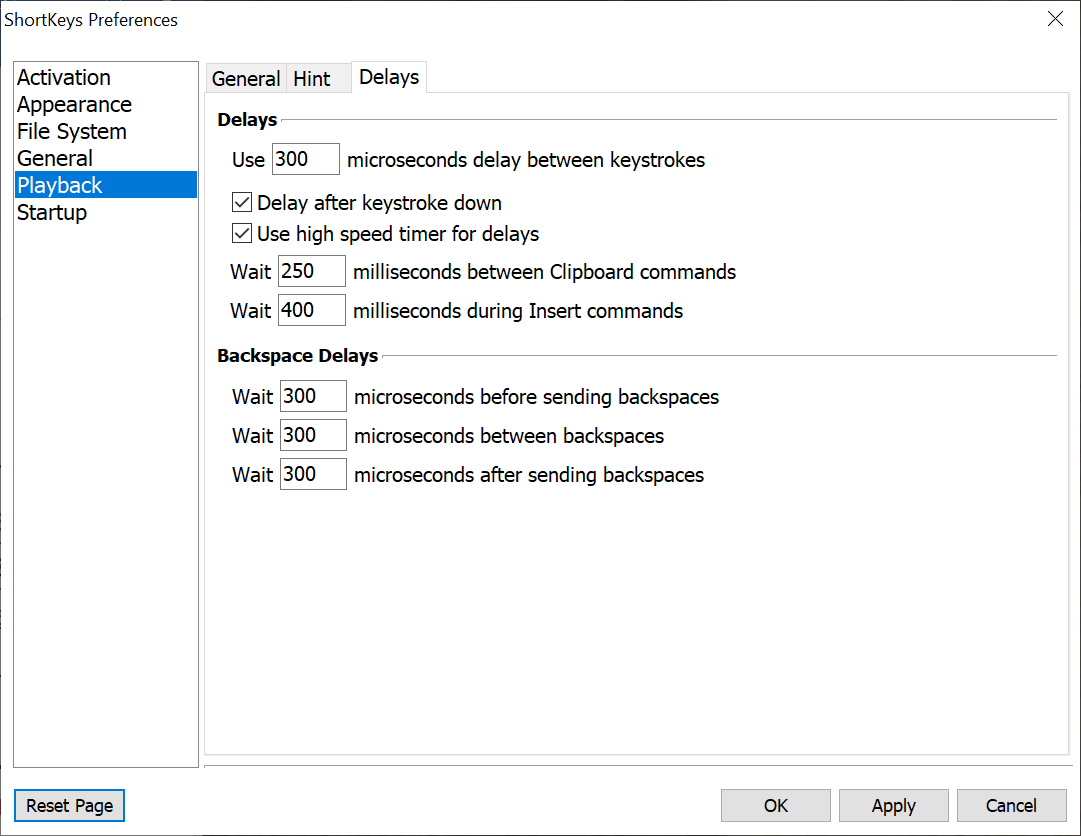Select the Playback category
Image resolution: width=1081 pixels, height=836 pixels.
60,186
